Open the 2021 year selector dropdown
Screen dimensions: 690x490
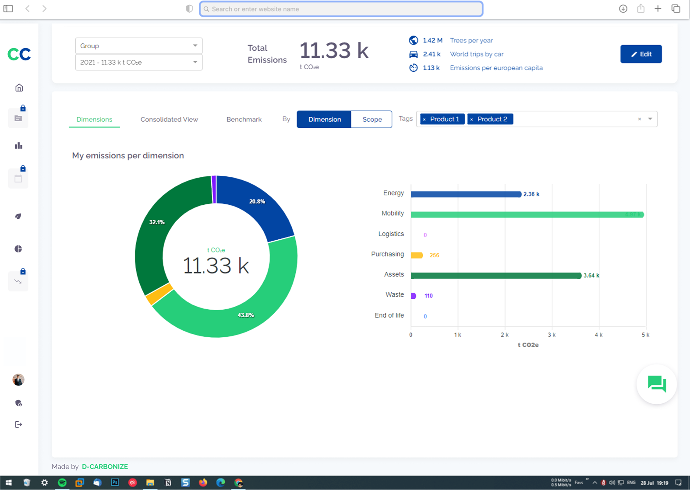coord(139,62)
